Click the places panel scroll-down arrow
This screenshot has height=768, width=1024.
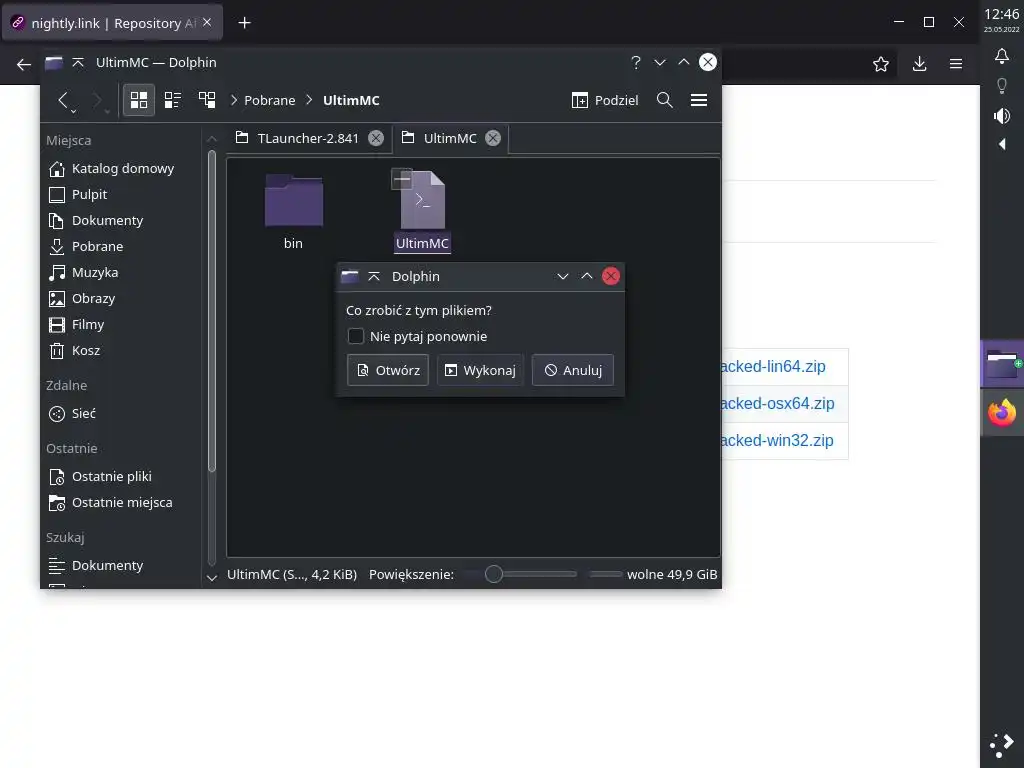click(212, 577)
